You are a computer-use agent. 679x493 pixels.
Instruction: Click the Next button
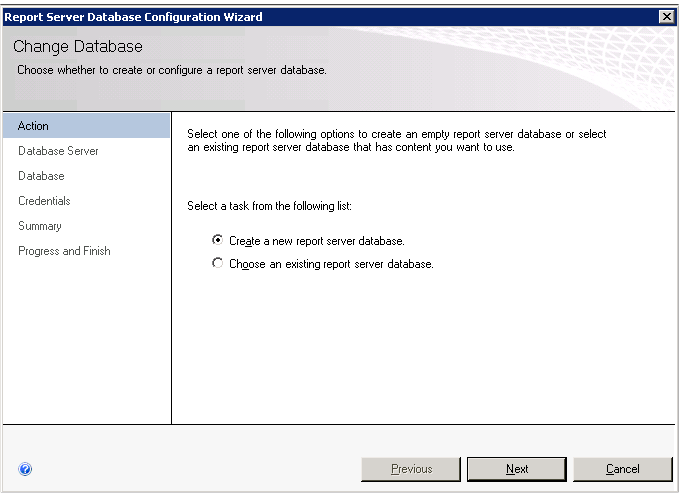[517, 469]
